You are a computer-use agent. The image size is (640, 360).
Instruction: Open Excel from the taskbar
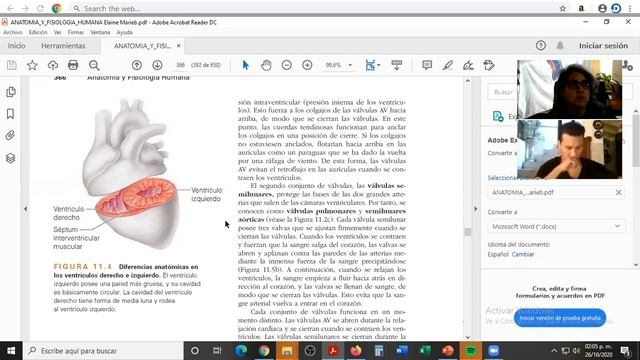[424, 351]
